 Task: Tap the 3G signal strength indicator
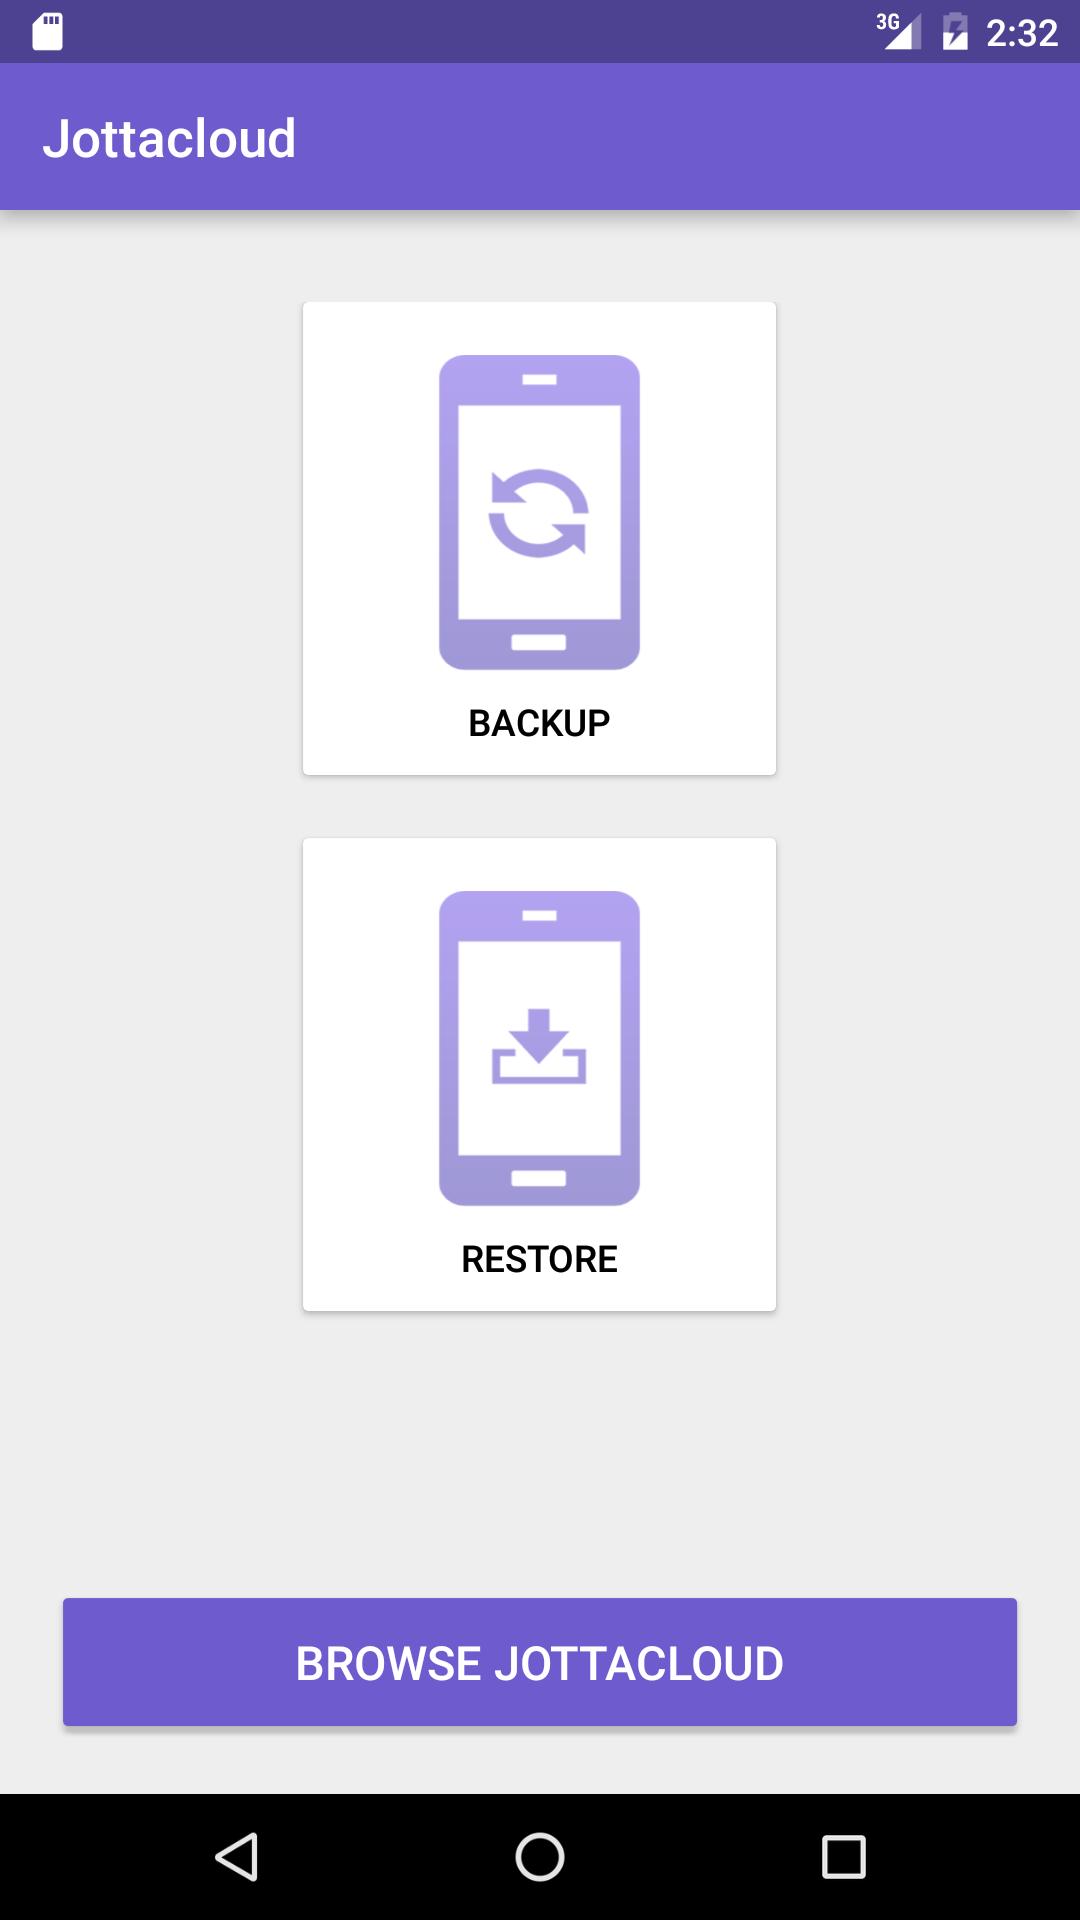[x=898, y=31]
